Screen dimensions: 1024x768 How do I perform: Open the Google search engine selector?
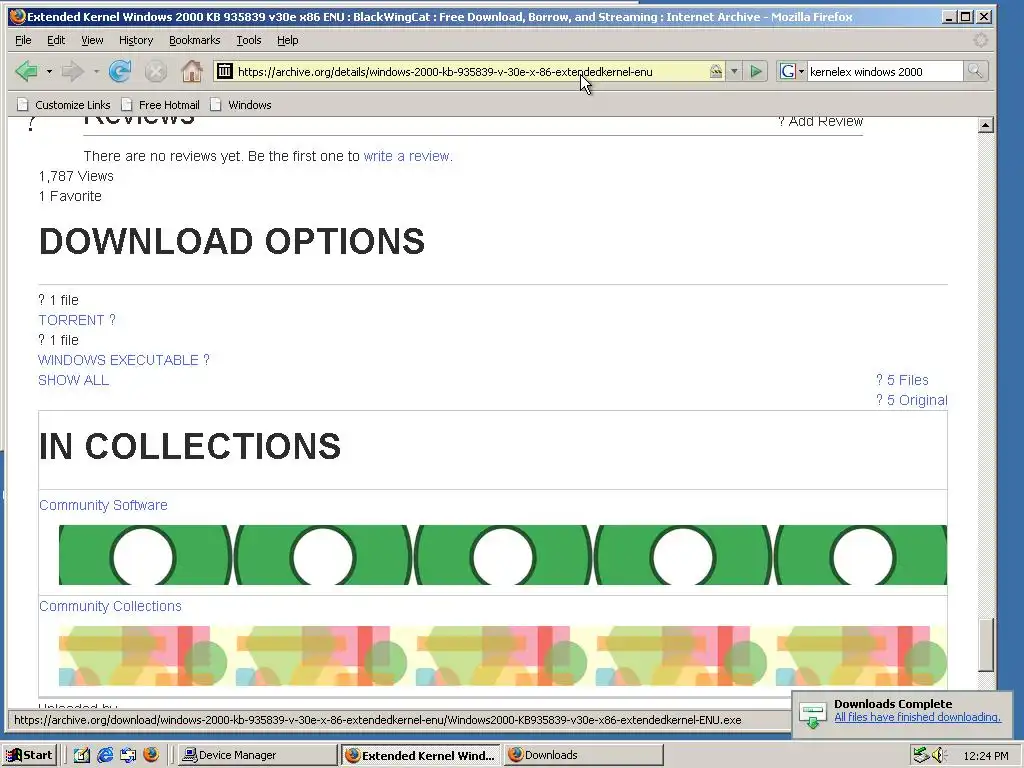coord(792,71)
